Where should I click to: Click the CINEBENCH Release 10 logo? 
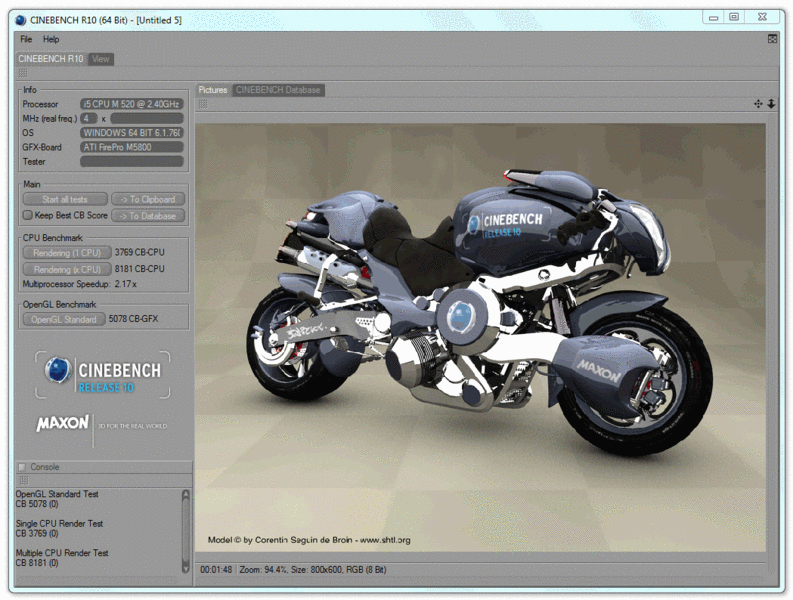coord(103,375)
